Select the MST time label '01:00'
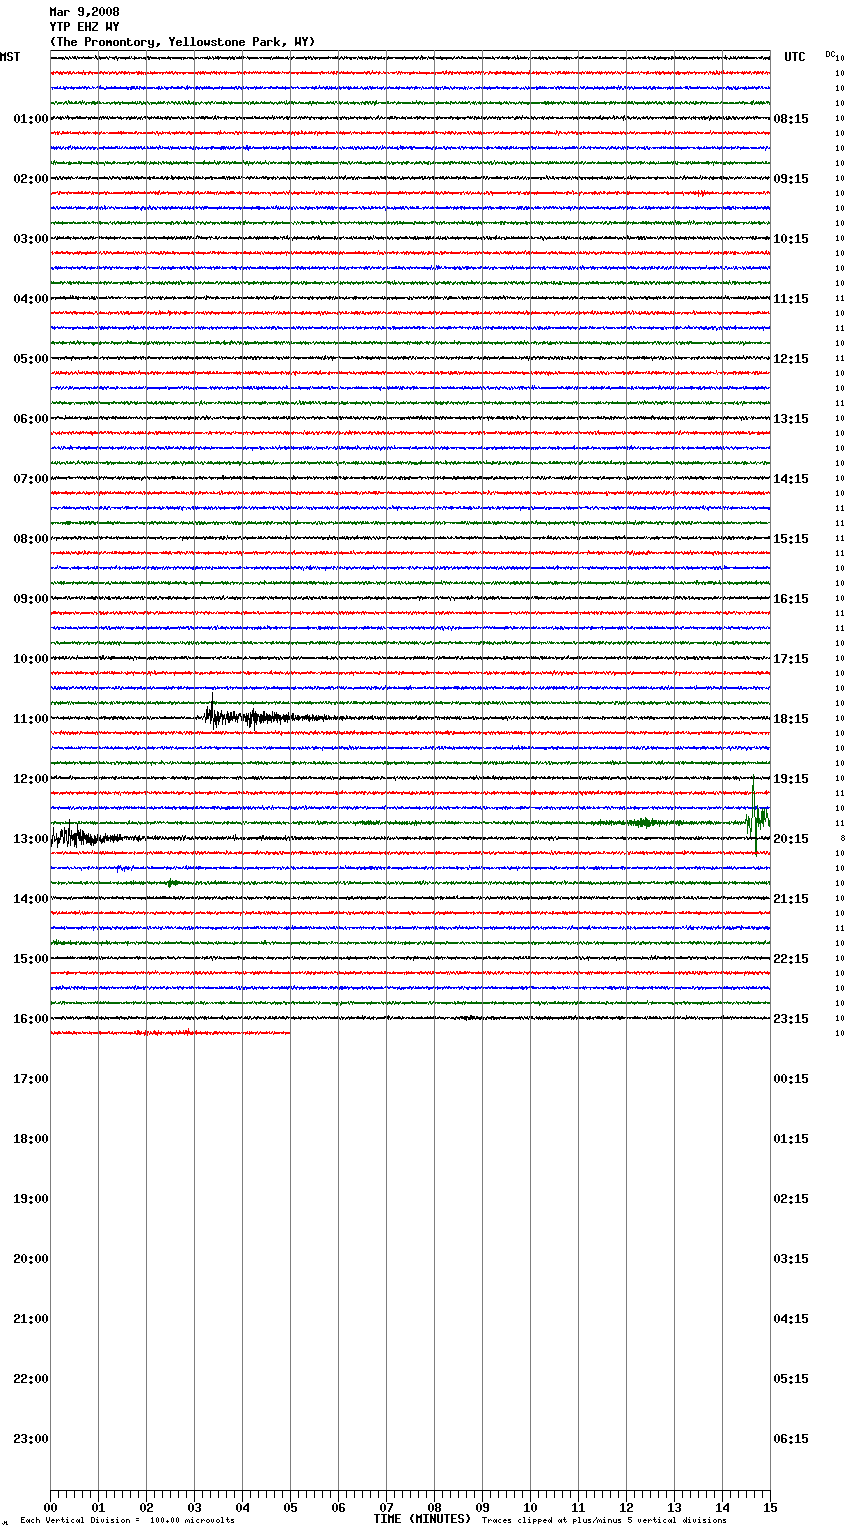Image resolution: width=850 pixels, height=1534 pixels. click(30, 119)
